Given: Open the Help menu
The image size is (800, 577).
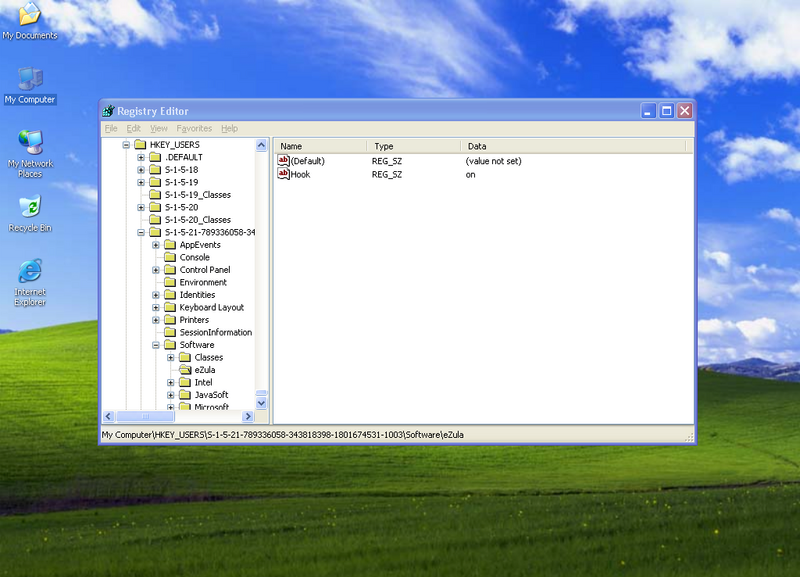Looking at the screenshot, I should (x=229, y=128).
